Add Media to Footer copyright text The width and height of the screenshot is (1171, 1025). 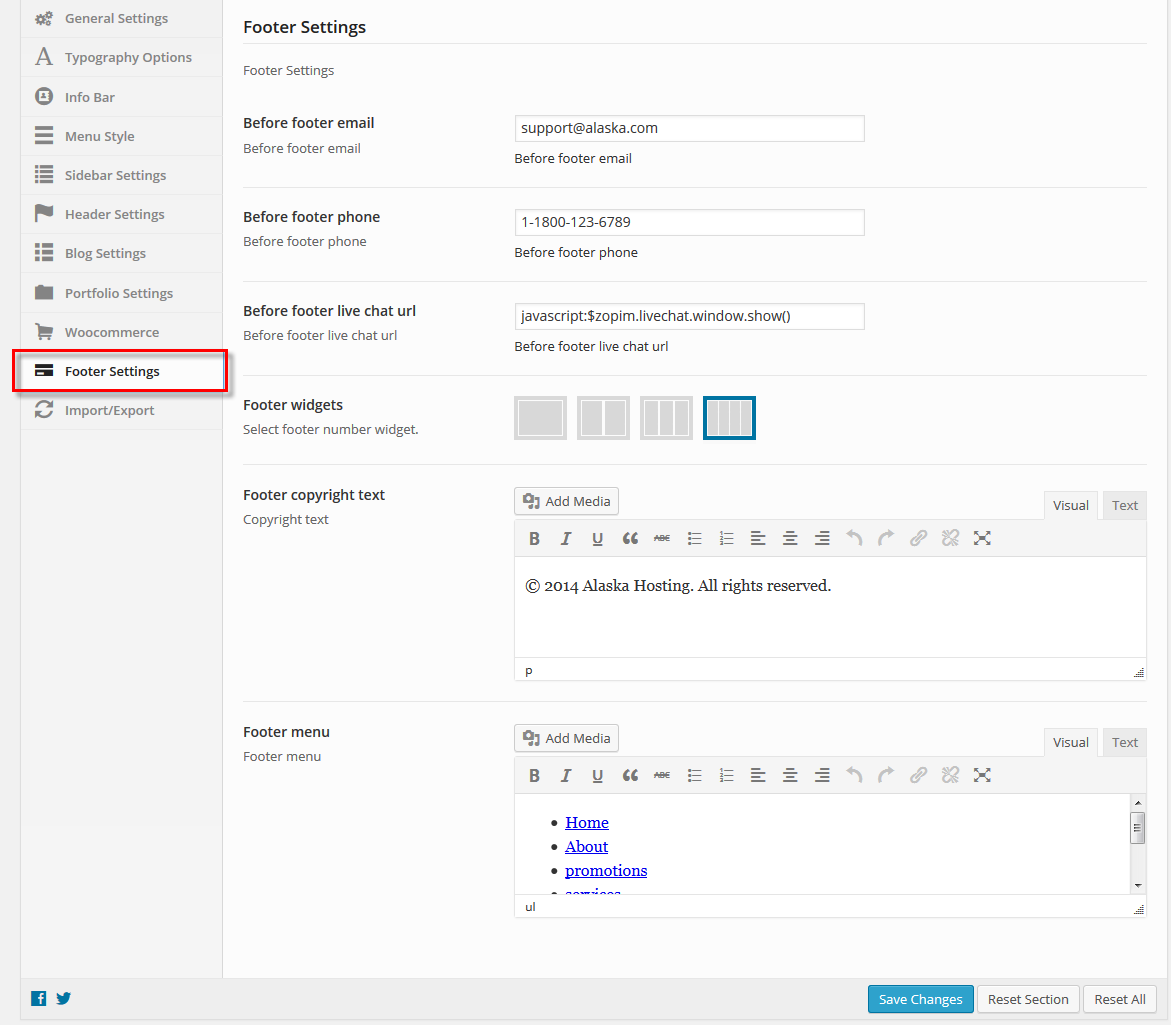coord(566,501)
